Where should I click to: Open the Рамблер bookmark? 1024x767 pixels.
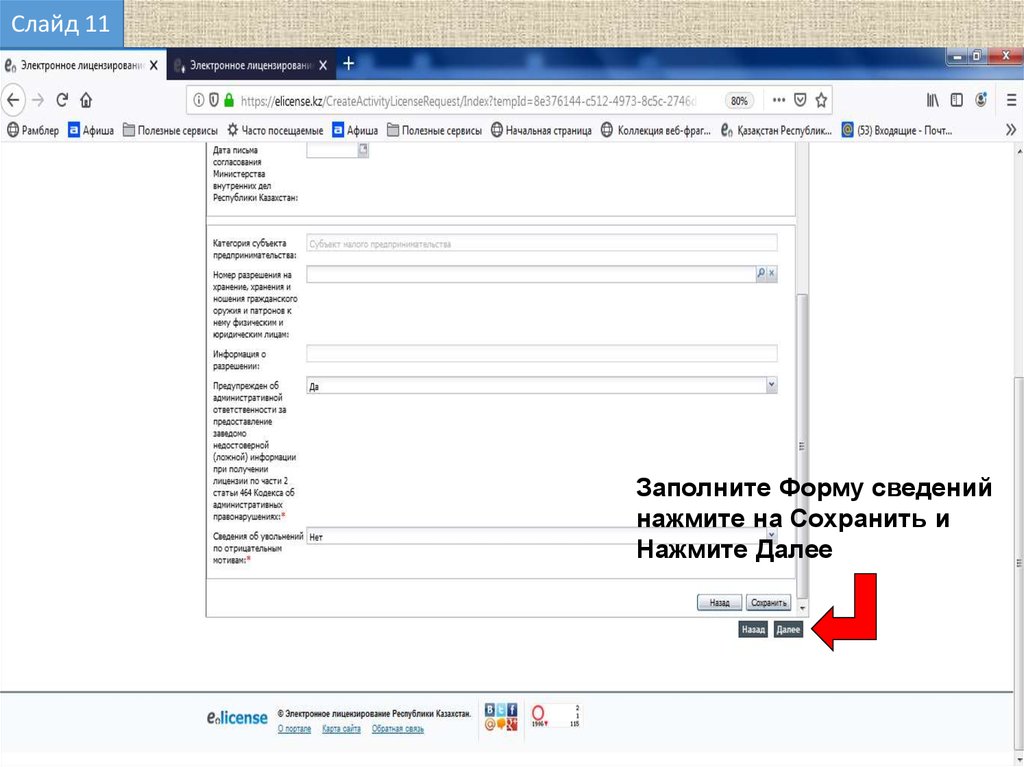pos(33,130)
